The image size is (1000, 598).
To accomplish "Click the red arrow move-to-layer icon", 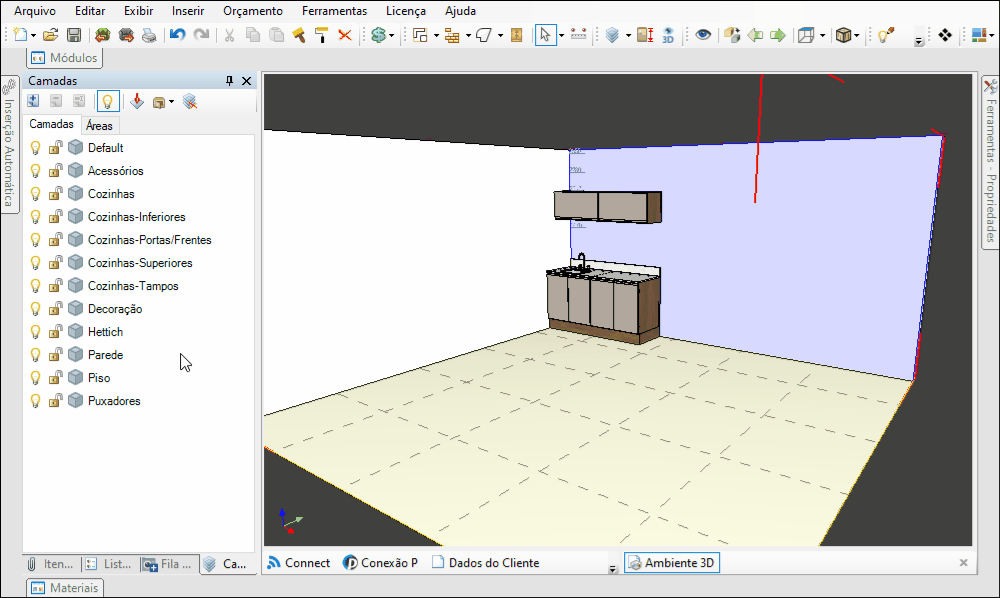I will tap(136, 101).
